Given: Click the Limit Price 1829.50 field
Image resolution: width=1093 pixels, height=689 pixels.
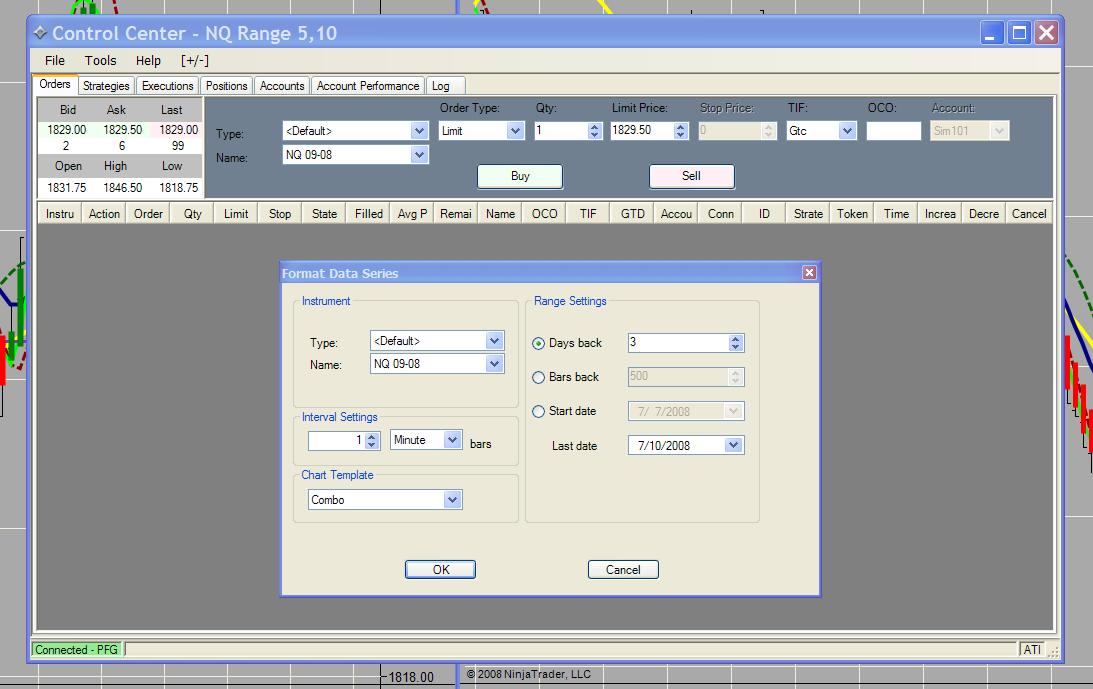Looking at the screenshot, I should (642, 130).
